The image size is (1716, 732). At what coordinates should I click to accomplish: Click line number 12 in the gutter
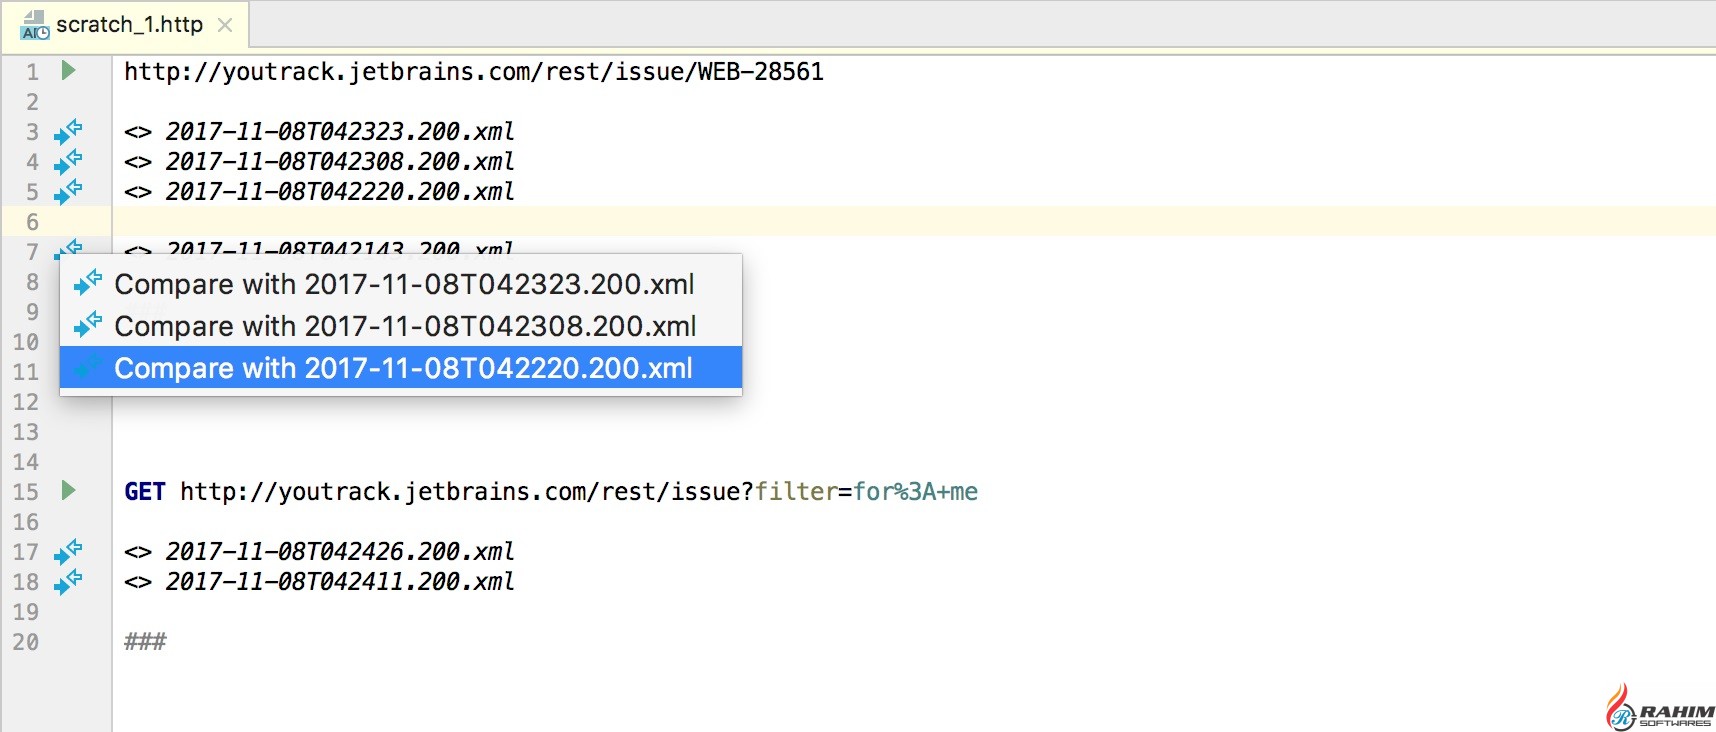click(x=25, y=402)
